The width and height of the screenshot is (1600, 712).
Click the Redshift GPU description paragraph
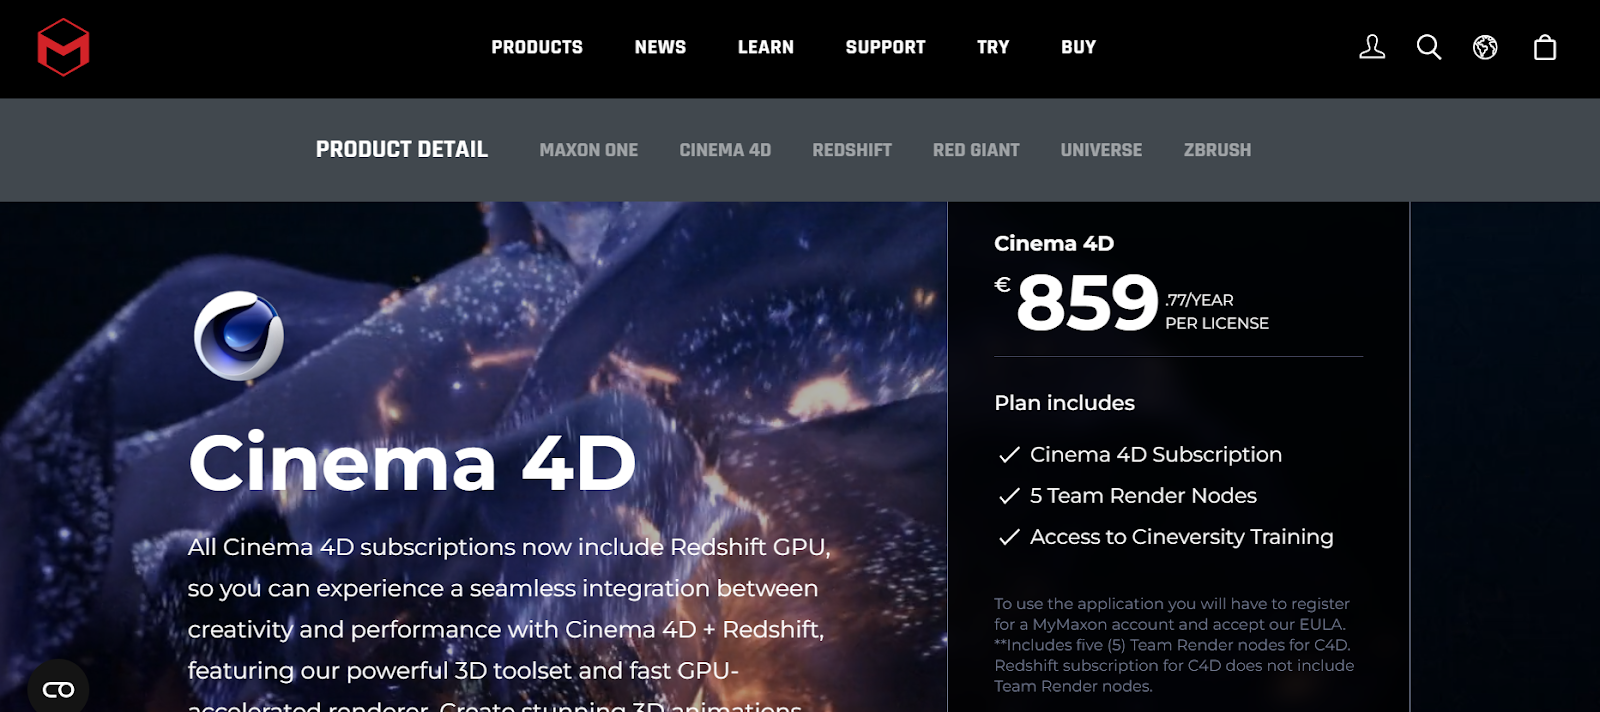click(509, 625)
